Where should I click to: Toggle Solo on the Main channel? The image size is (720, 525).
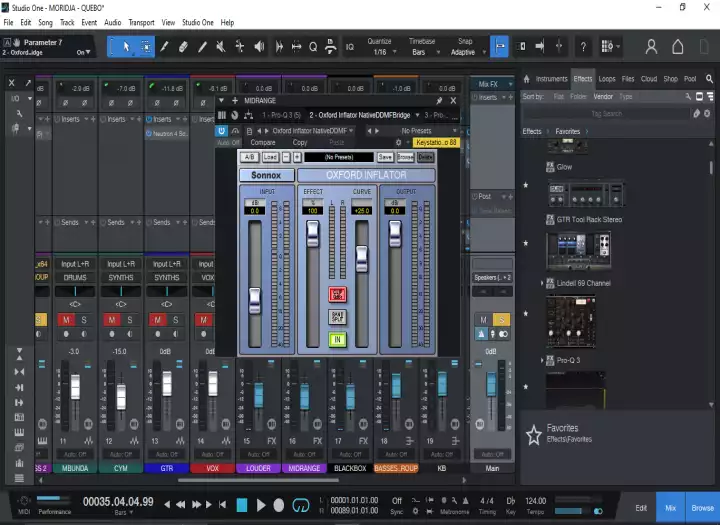click(x=501, y=320)
